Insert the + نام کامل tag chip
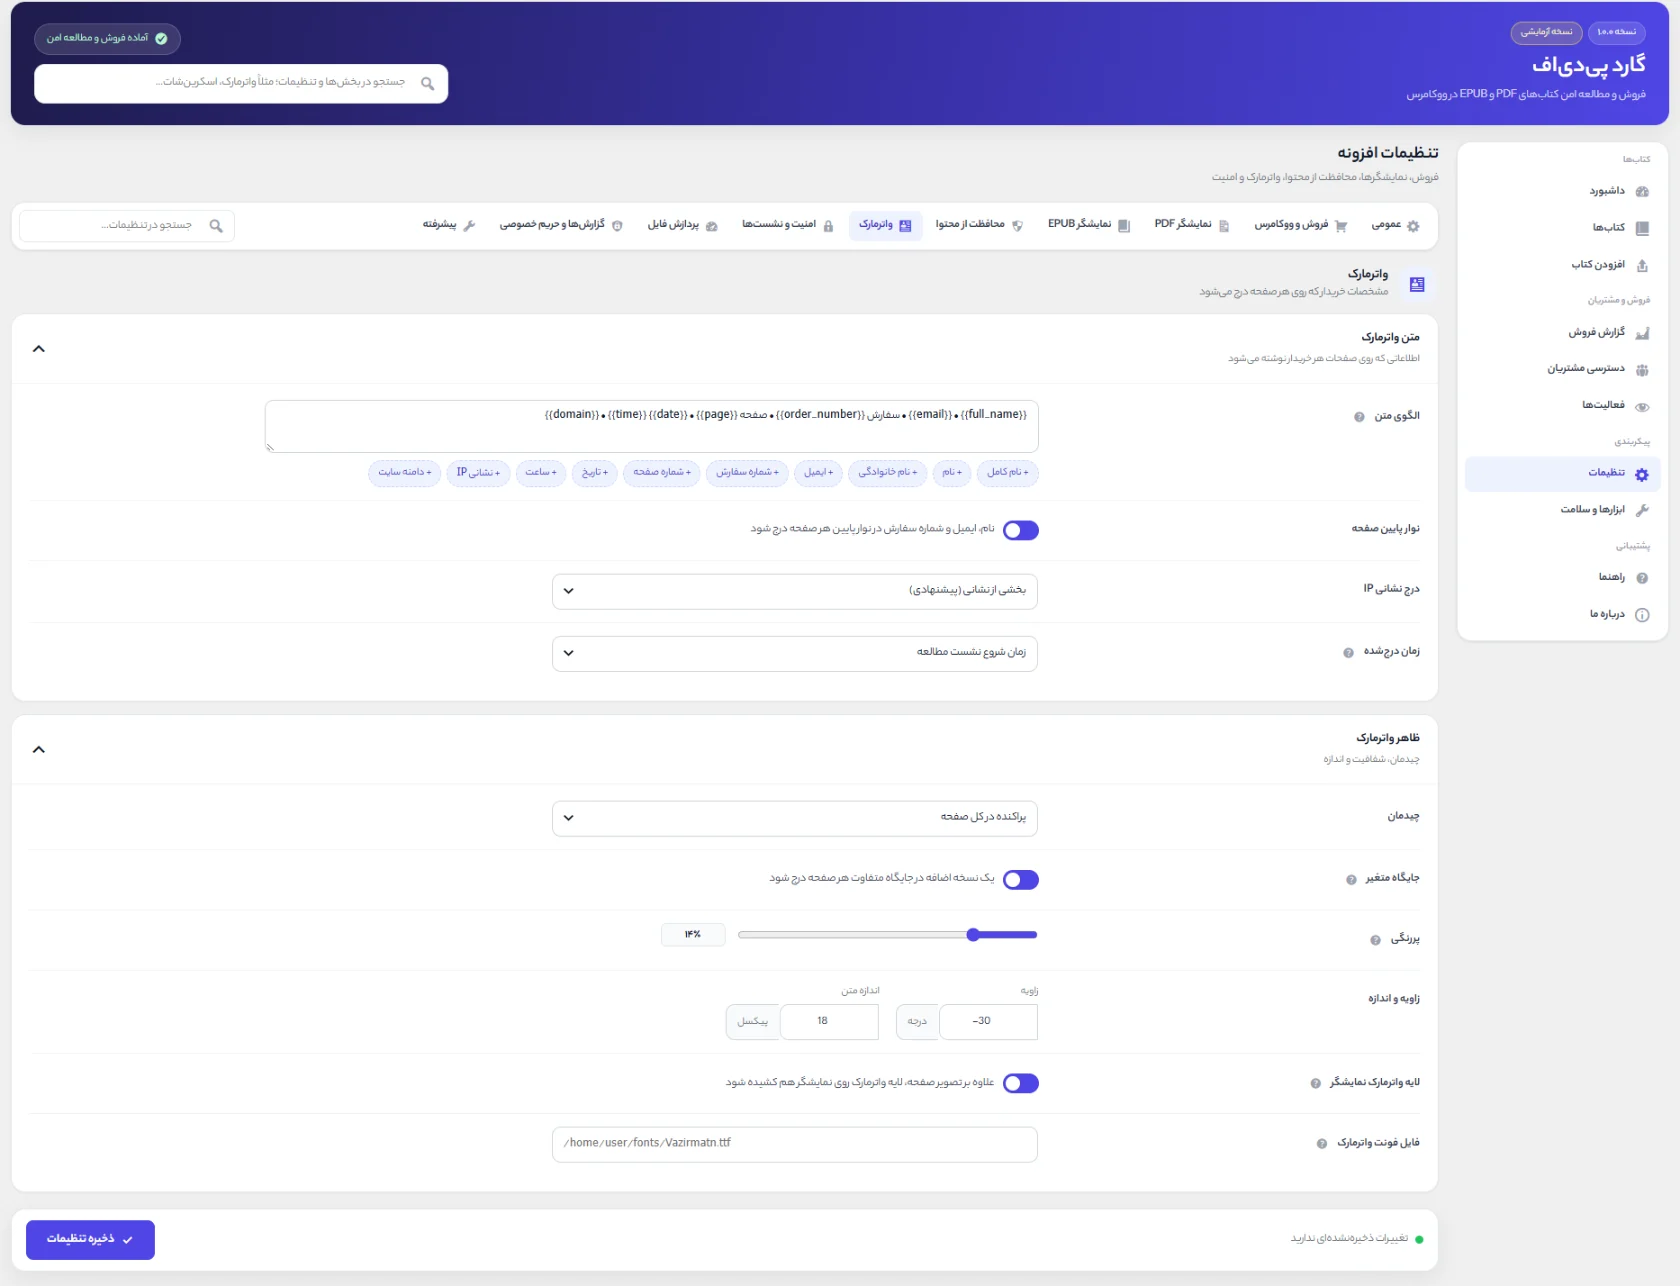1680x1286 pixels. [1008, 473]
